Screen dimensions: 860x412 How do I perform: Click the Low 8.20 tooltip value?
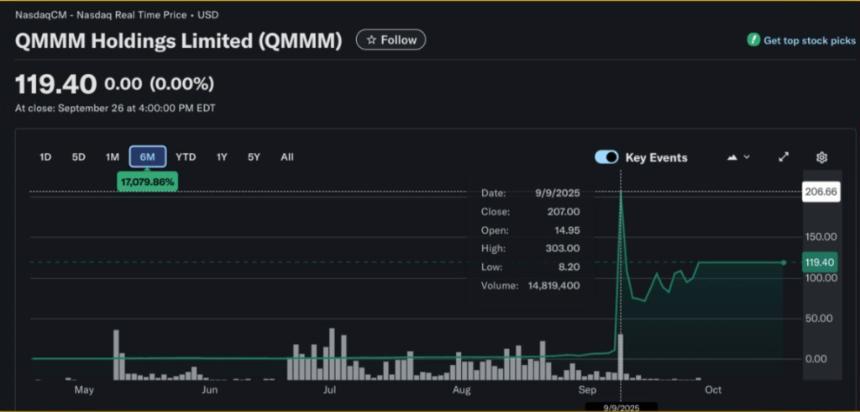[x=570, y=267]
